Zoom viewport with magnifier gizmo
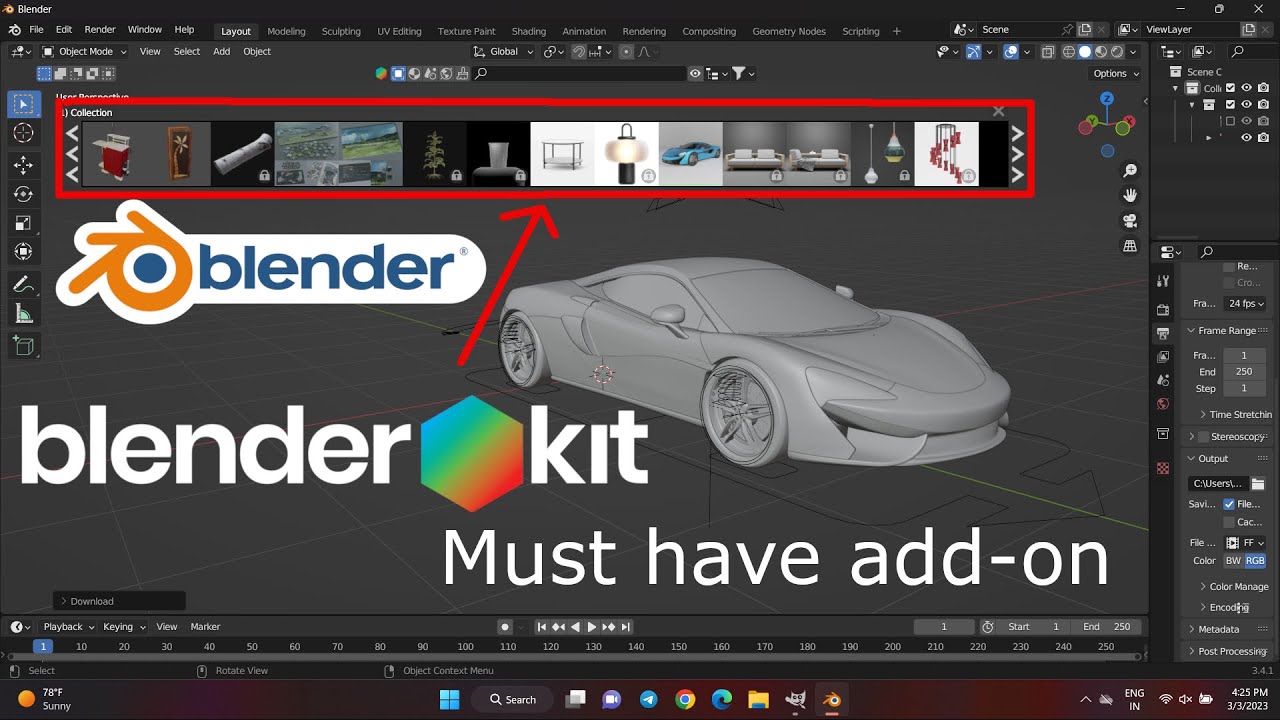This screenshot has height=720, width=1280. tap(1130, 171)
